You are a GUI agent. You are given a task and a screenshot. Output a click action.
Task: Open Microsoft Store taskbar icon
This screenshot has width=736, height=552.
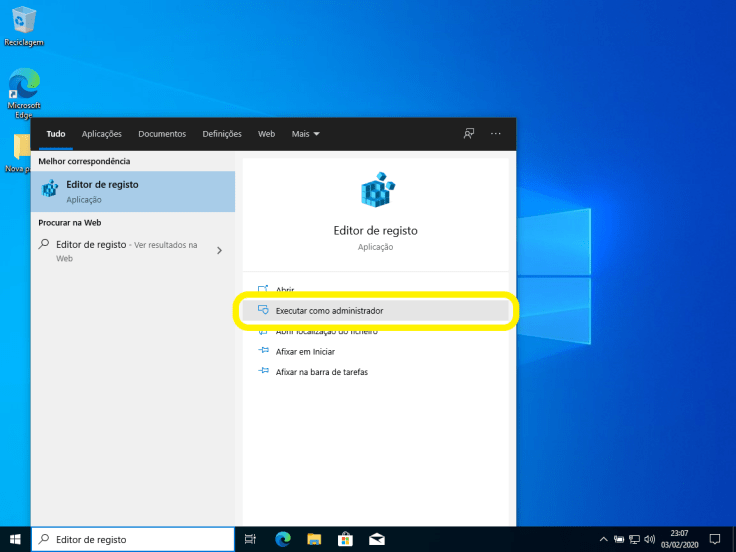click(x=344, y=539)
